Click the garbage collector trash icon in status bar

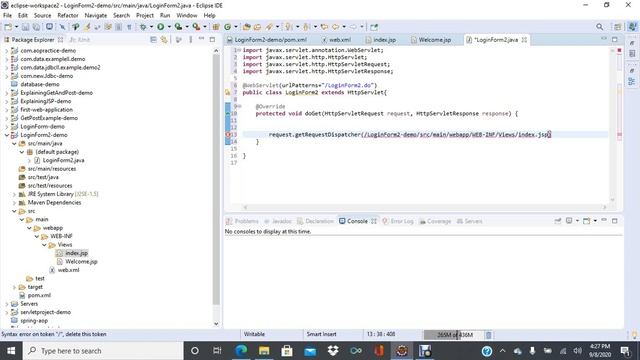point(489,335)
